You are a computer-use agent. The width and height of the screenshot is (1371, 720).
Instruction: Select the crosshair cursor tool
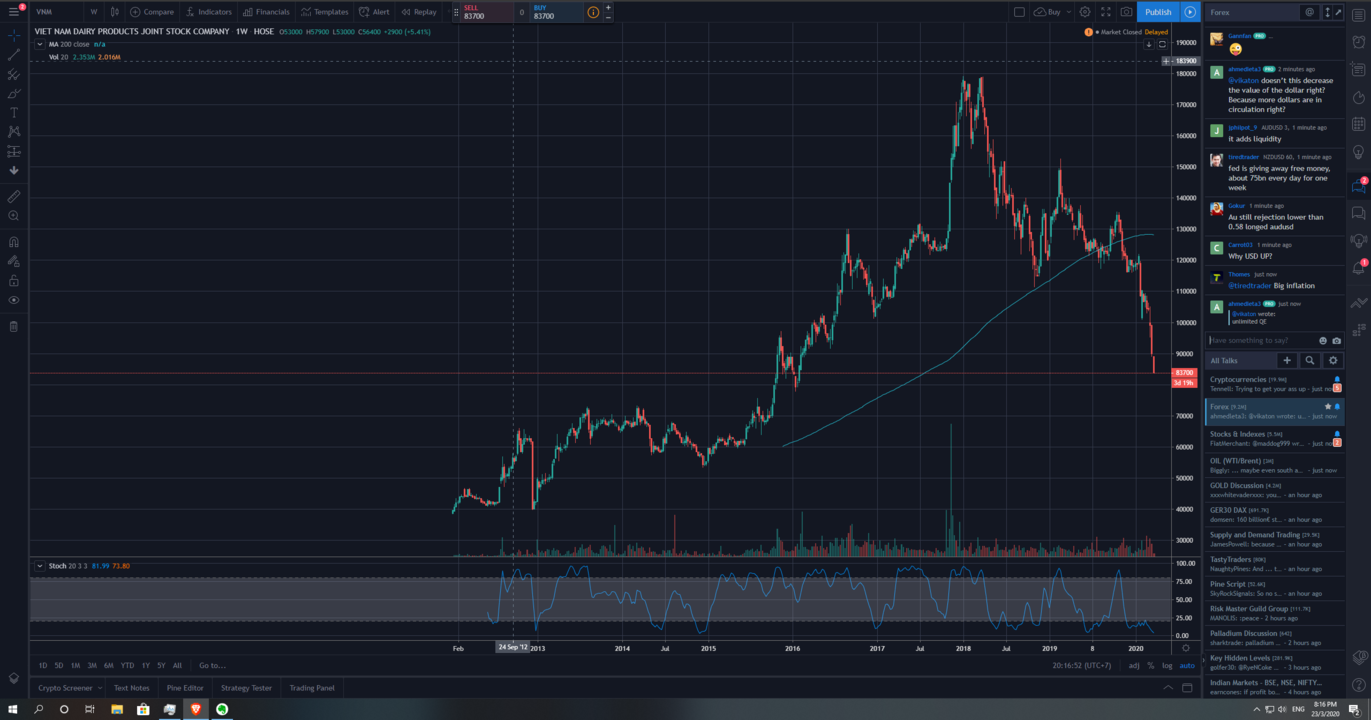pos(14,35)
